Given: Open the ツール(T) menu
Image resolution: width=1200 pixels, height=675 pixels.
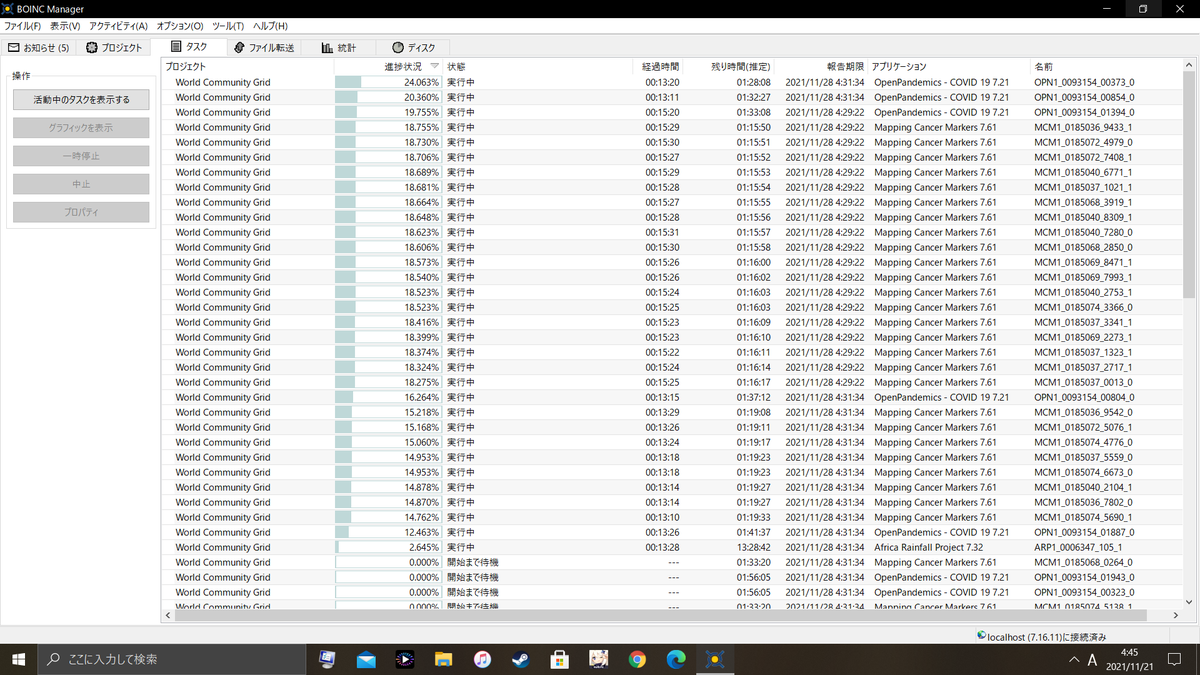Looking at the screenshot, I should tap(228, 26).
